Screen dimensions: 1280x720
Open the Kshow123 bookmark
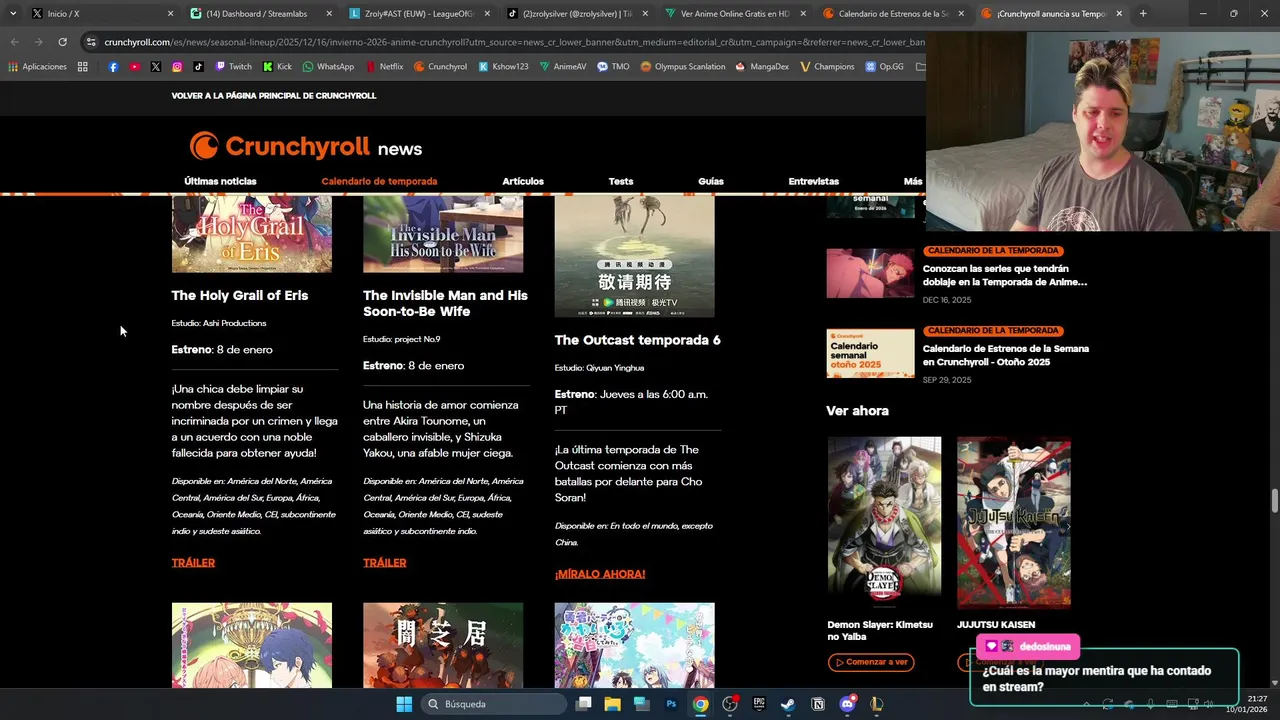(x=503, y=67)
